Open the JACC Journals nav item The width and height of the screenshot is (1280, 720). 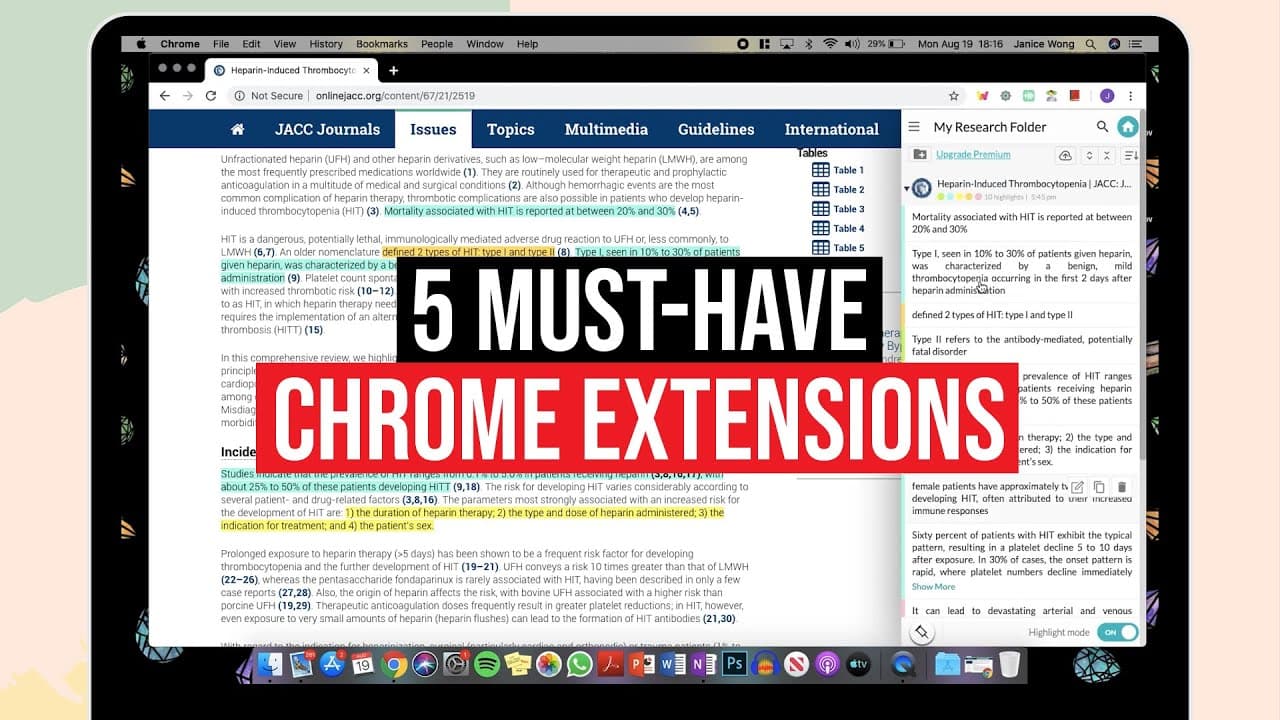point(327,129)
